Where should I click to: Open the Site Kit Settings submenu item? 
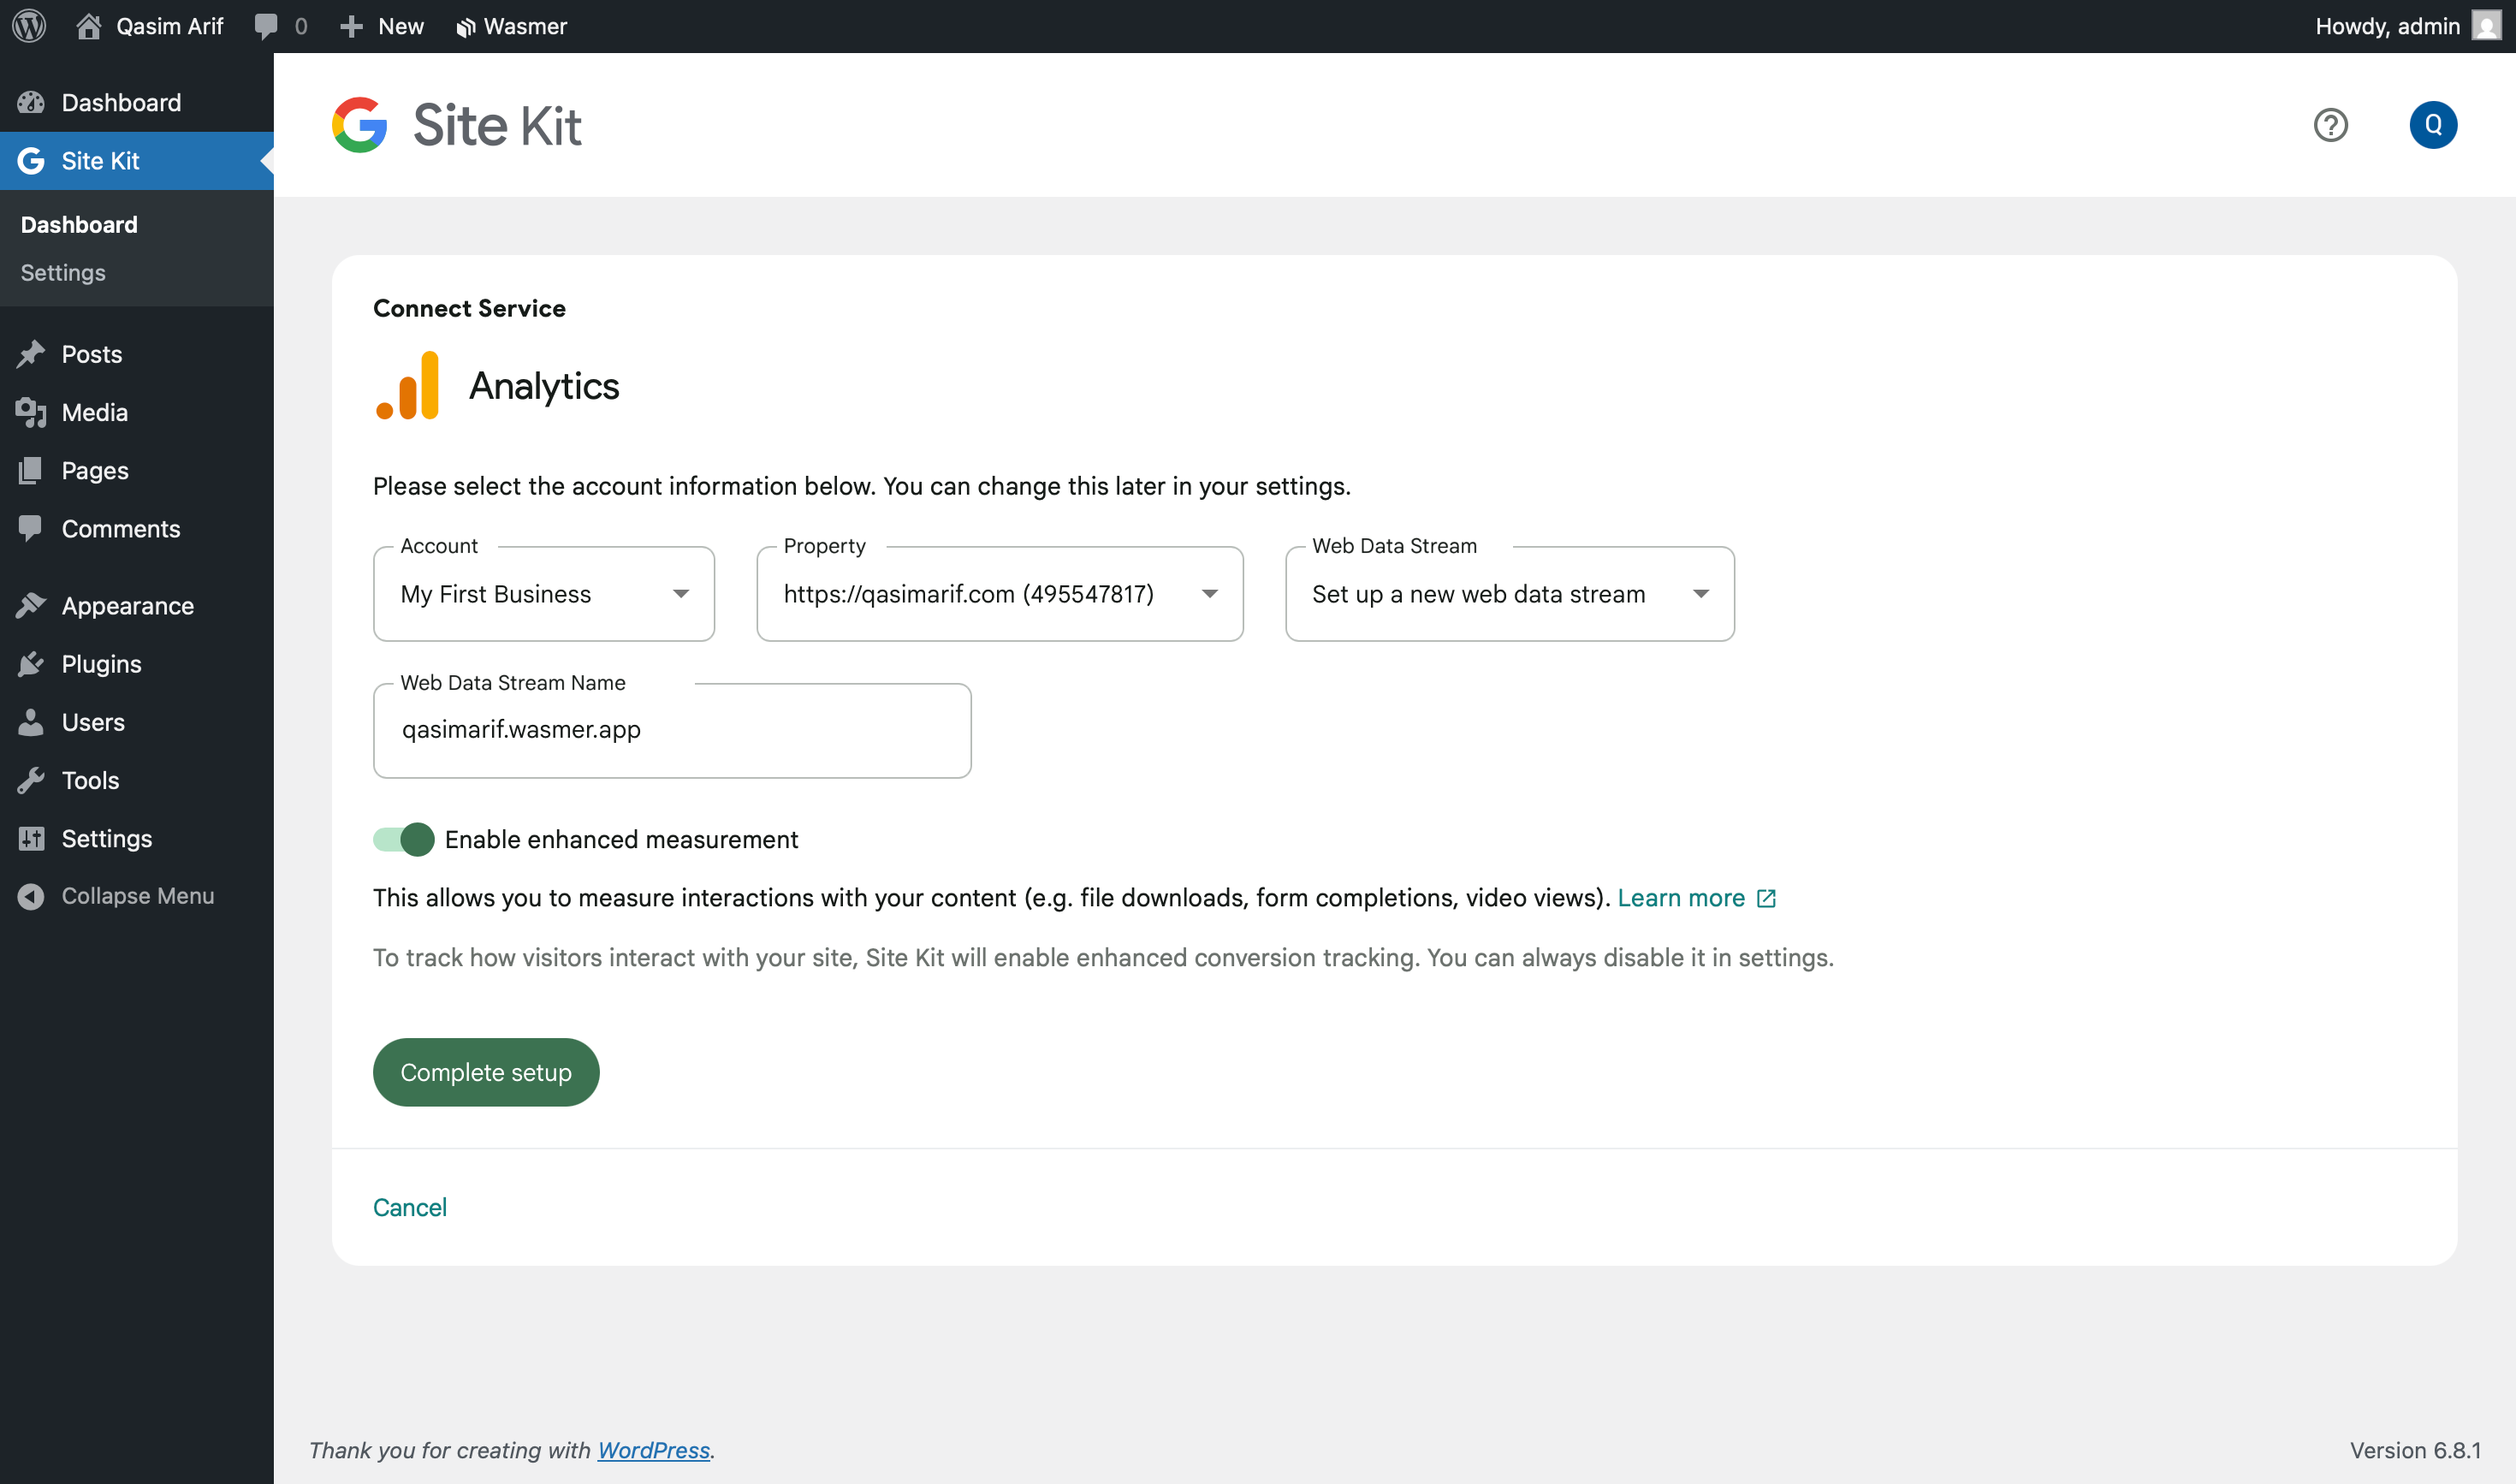click(63, 272)
